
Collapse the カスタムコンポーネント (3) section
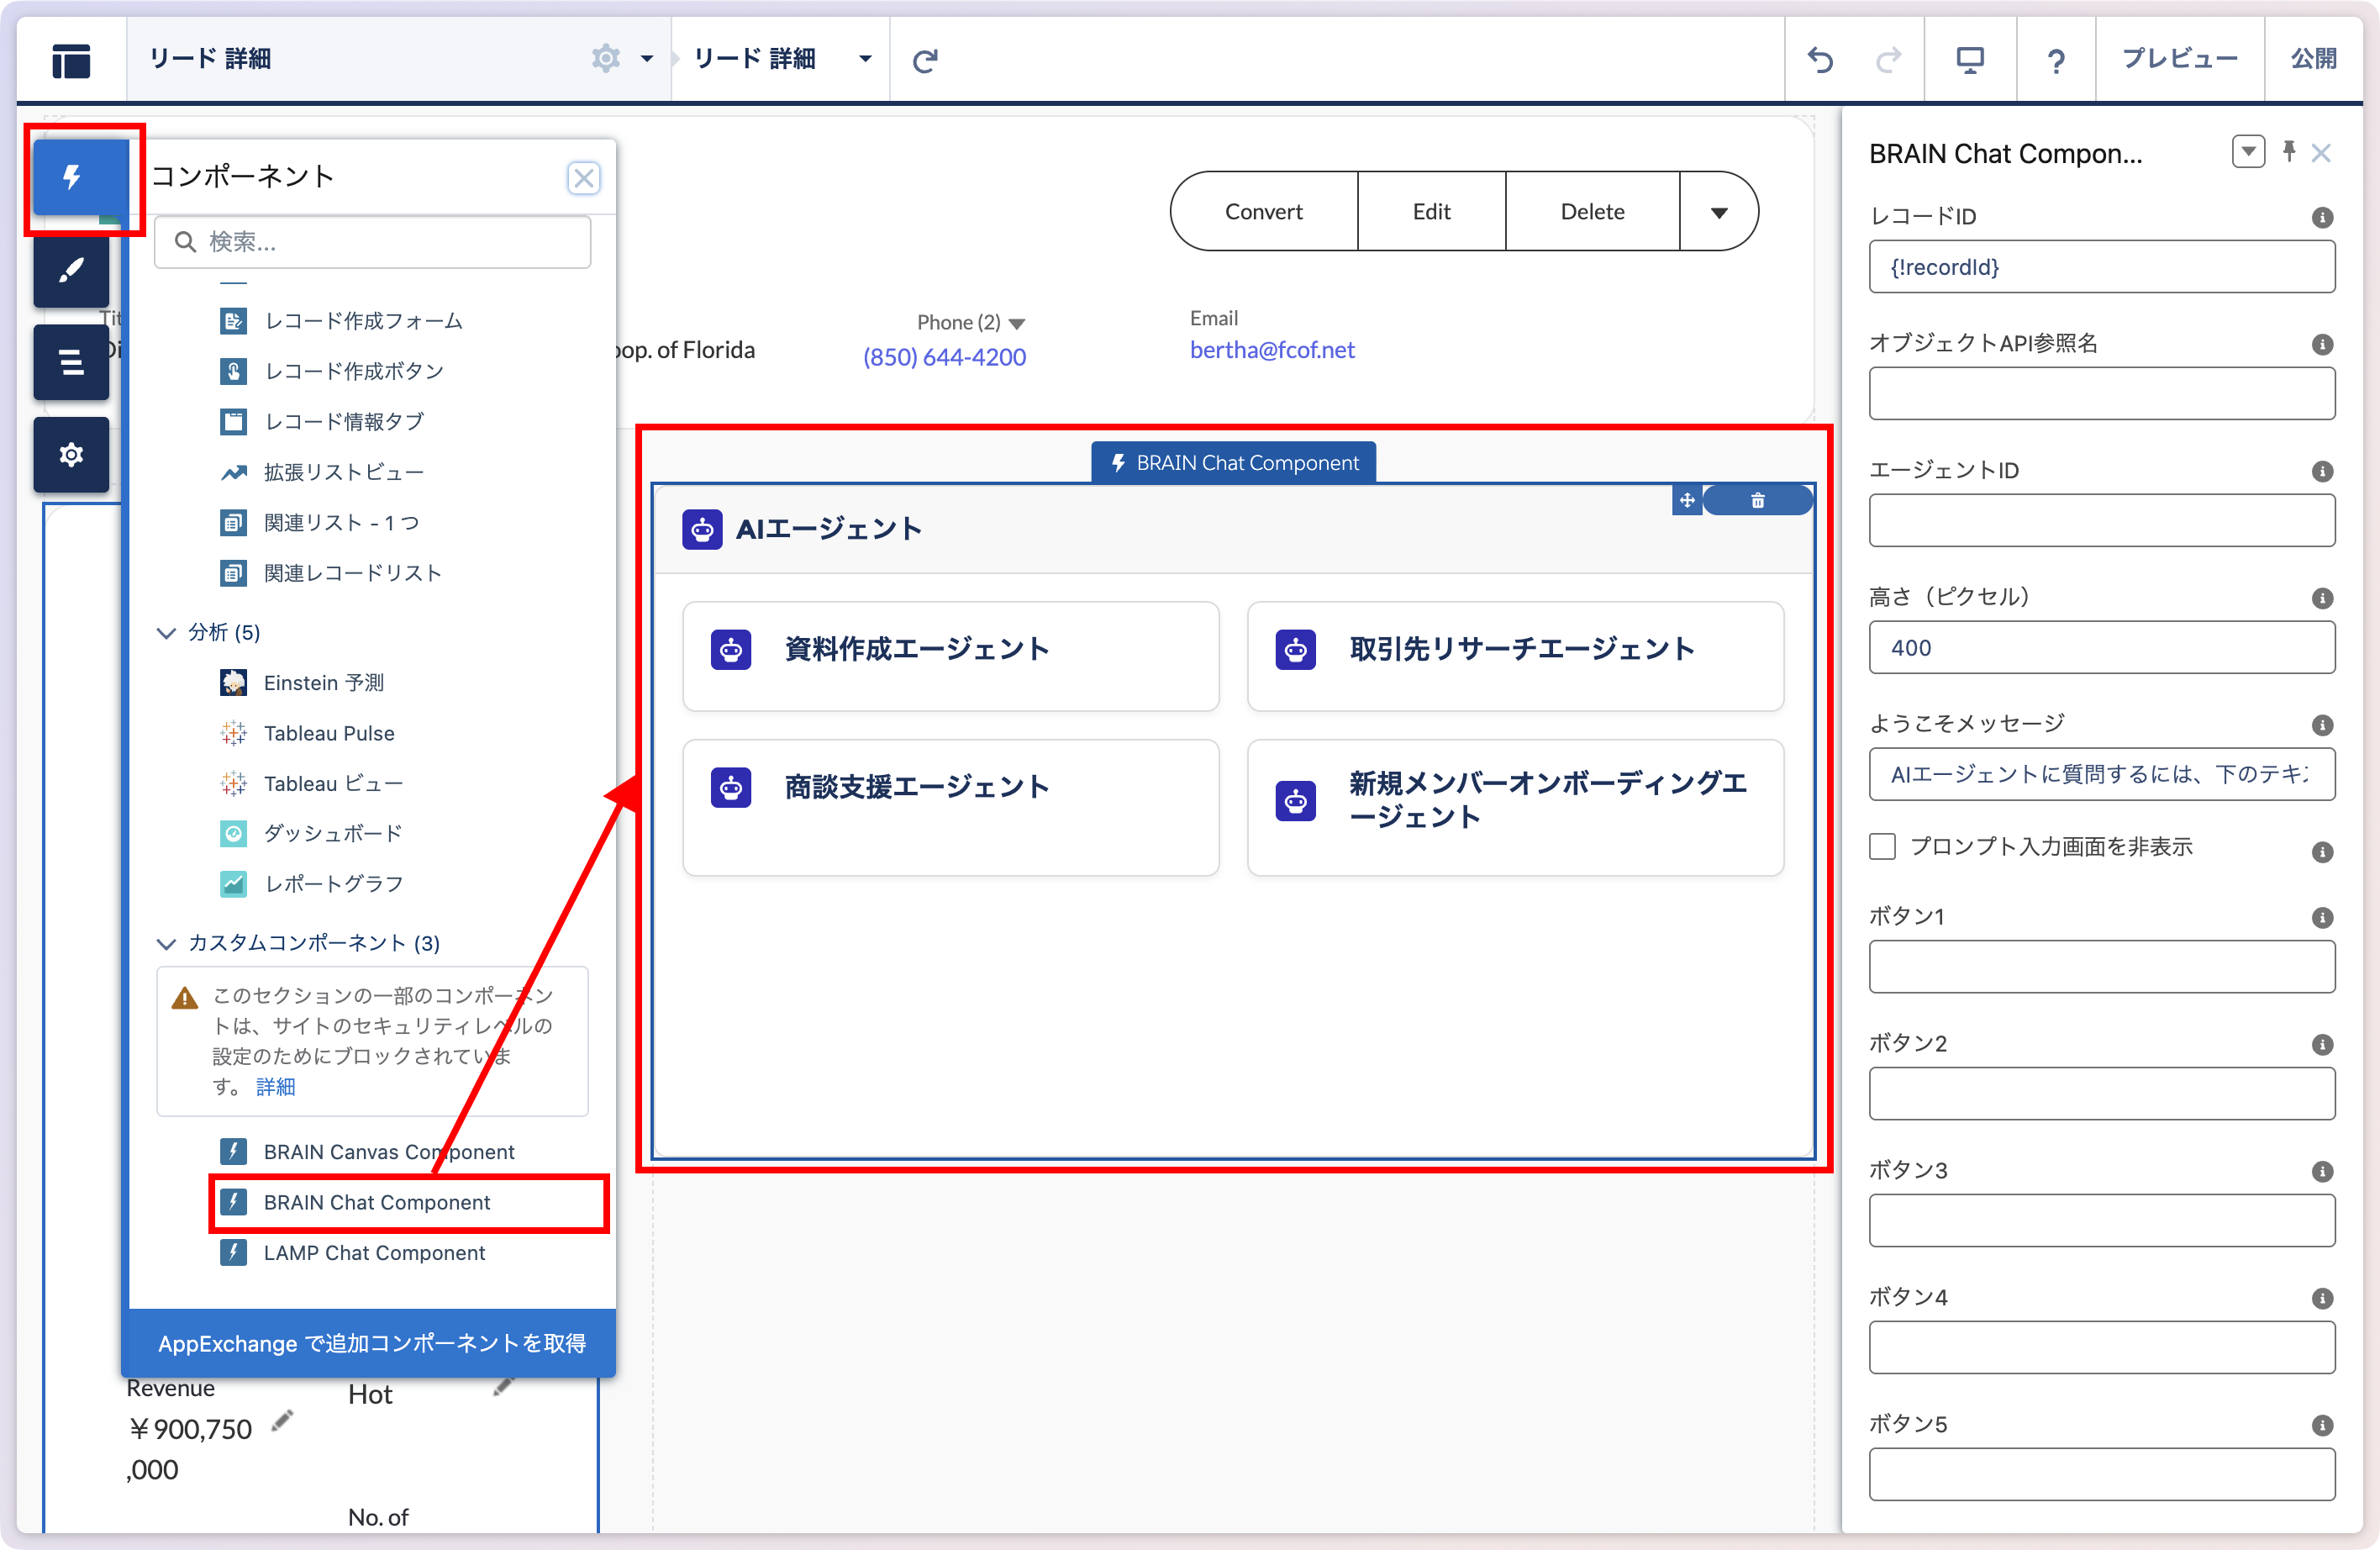tap(166, 944)
